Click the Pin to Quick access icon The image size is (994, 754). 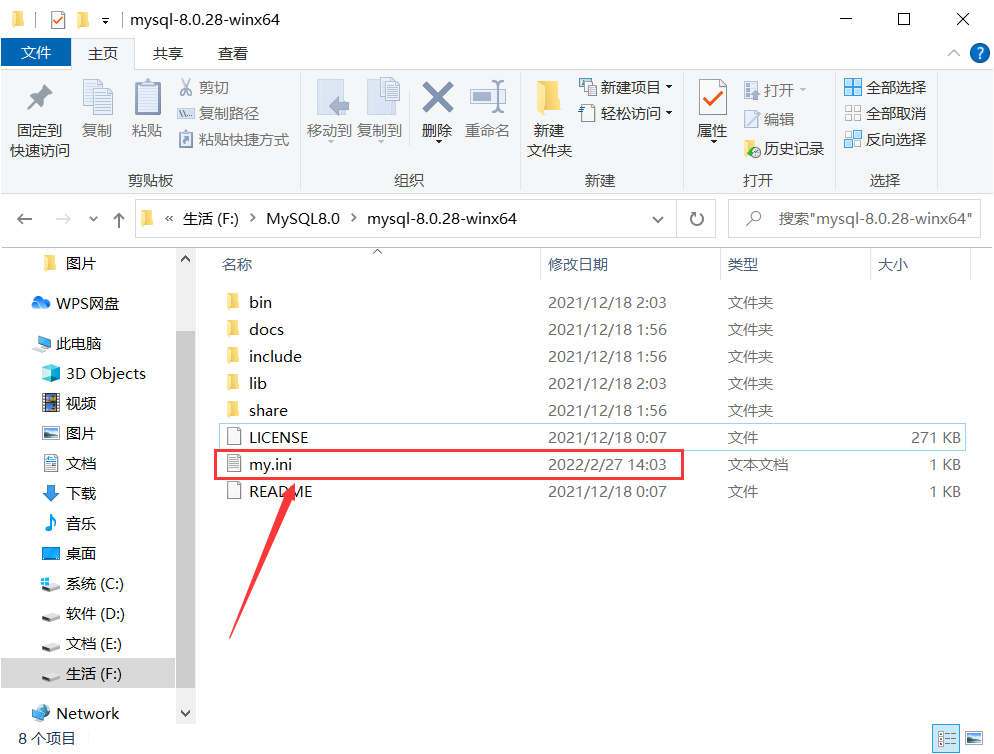coord(39,98)
